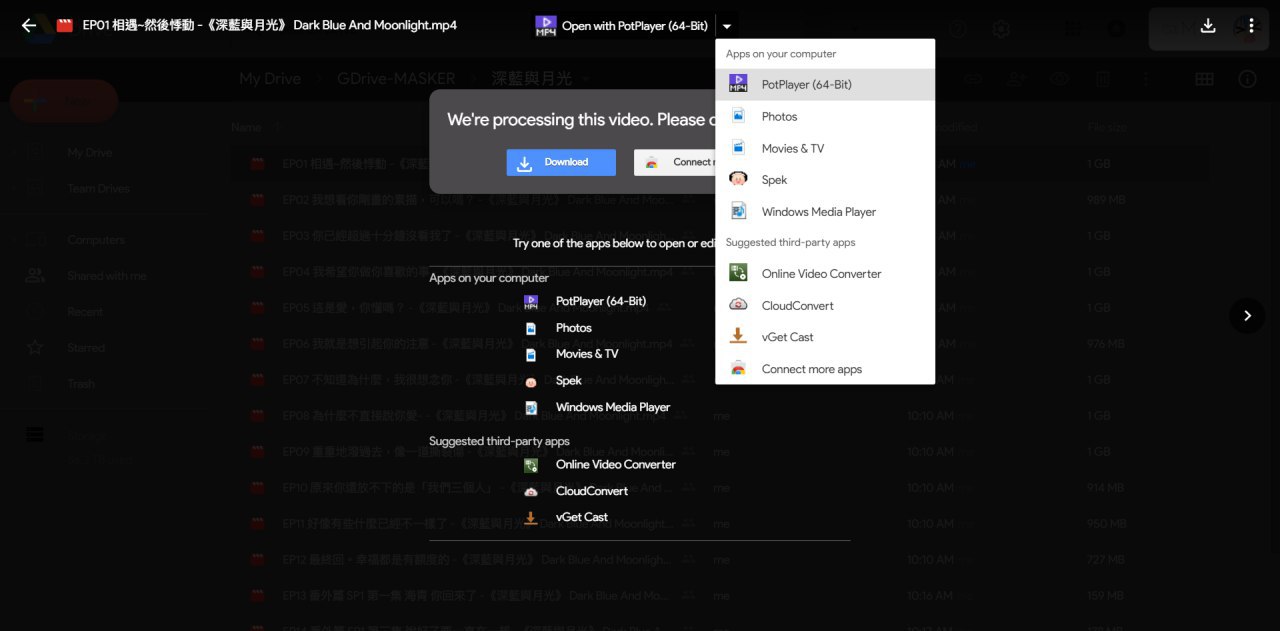Open Windows Media Player from center list

[x=612, y=407]
